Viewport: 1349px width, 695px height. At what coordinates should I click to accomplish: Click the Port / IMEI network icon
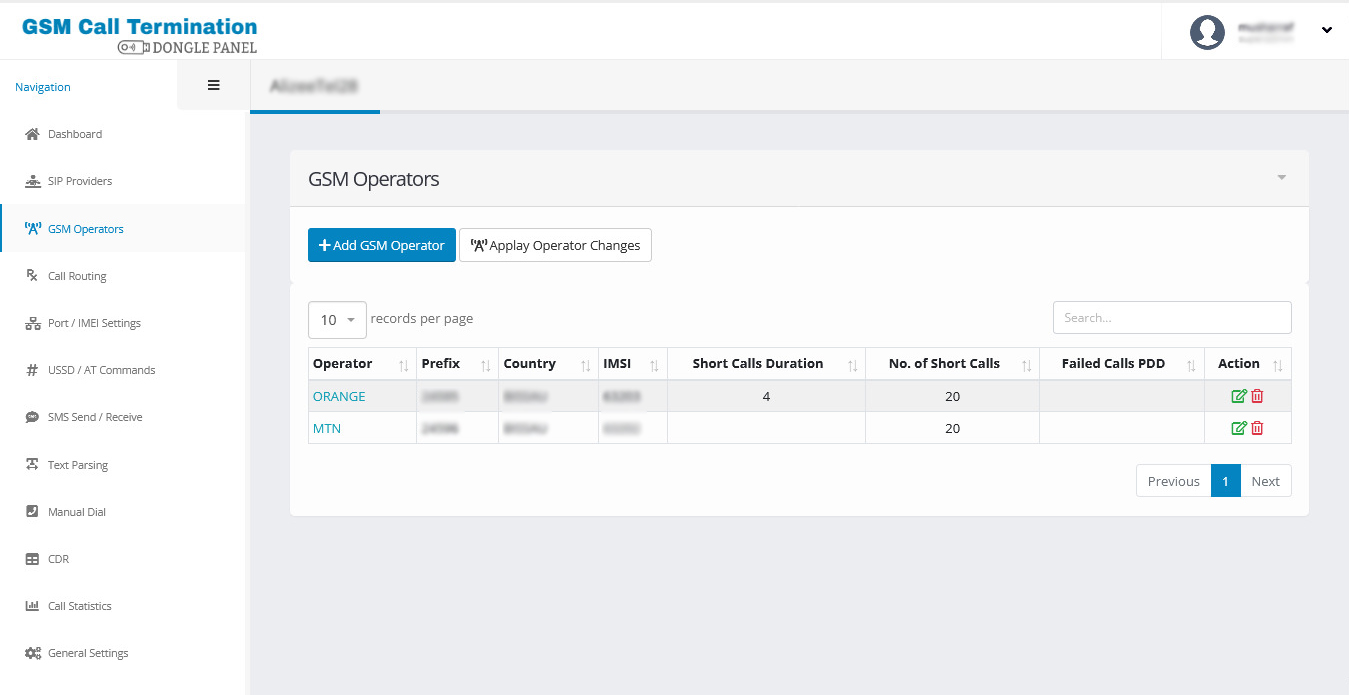tap(32, 323)
